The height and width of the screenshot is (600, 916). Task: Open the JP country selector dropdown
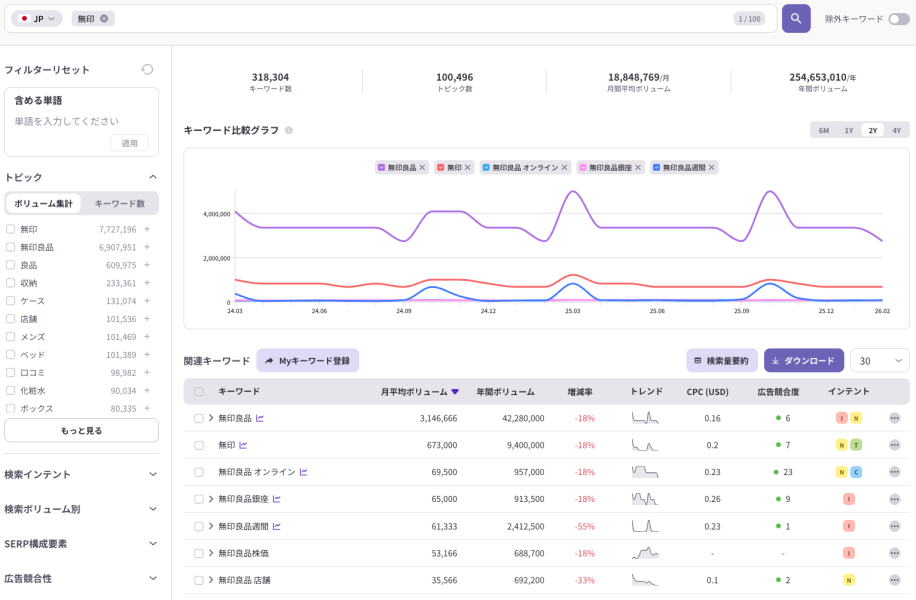tap(37, 18)
